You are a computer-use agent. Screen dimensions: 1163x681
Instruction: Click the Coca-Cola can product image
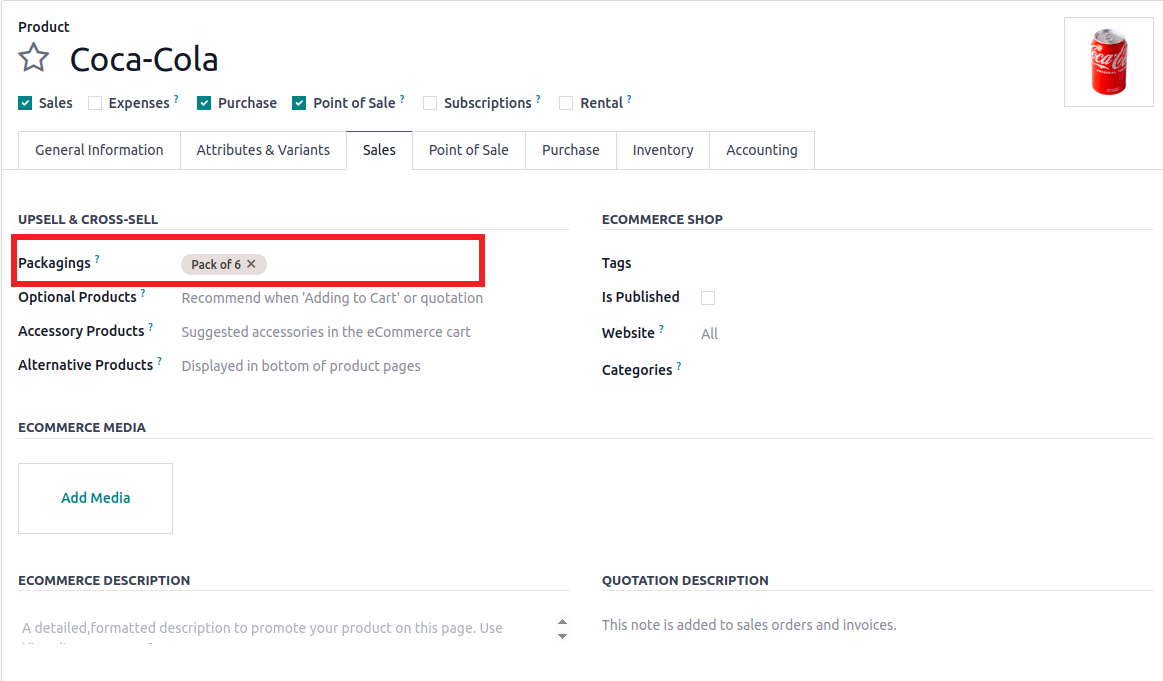coord(1108,62)
